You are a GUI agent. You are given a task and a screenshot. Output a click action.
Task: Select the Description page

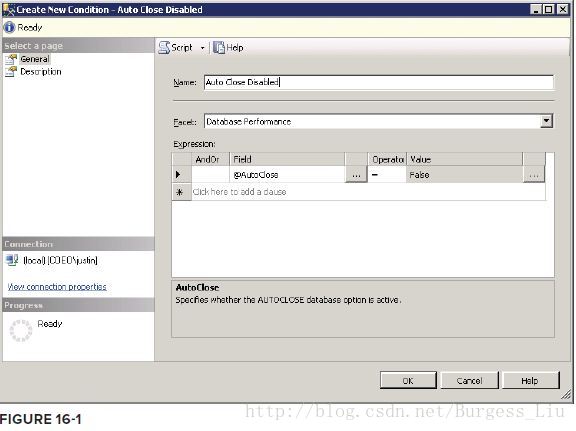tap(41, 72)
